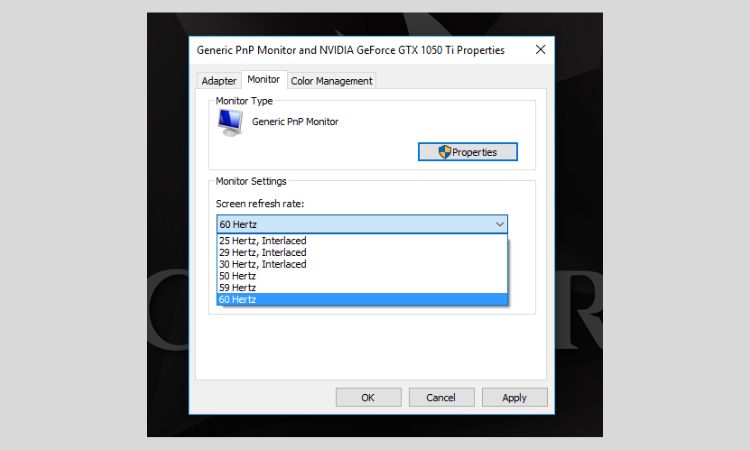
Task: Select highlighted 60 Hertz list option
Action: 362,299
